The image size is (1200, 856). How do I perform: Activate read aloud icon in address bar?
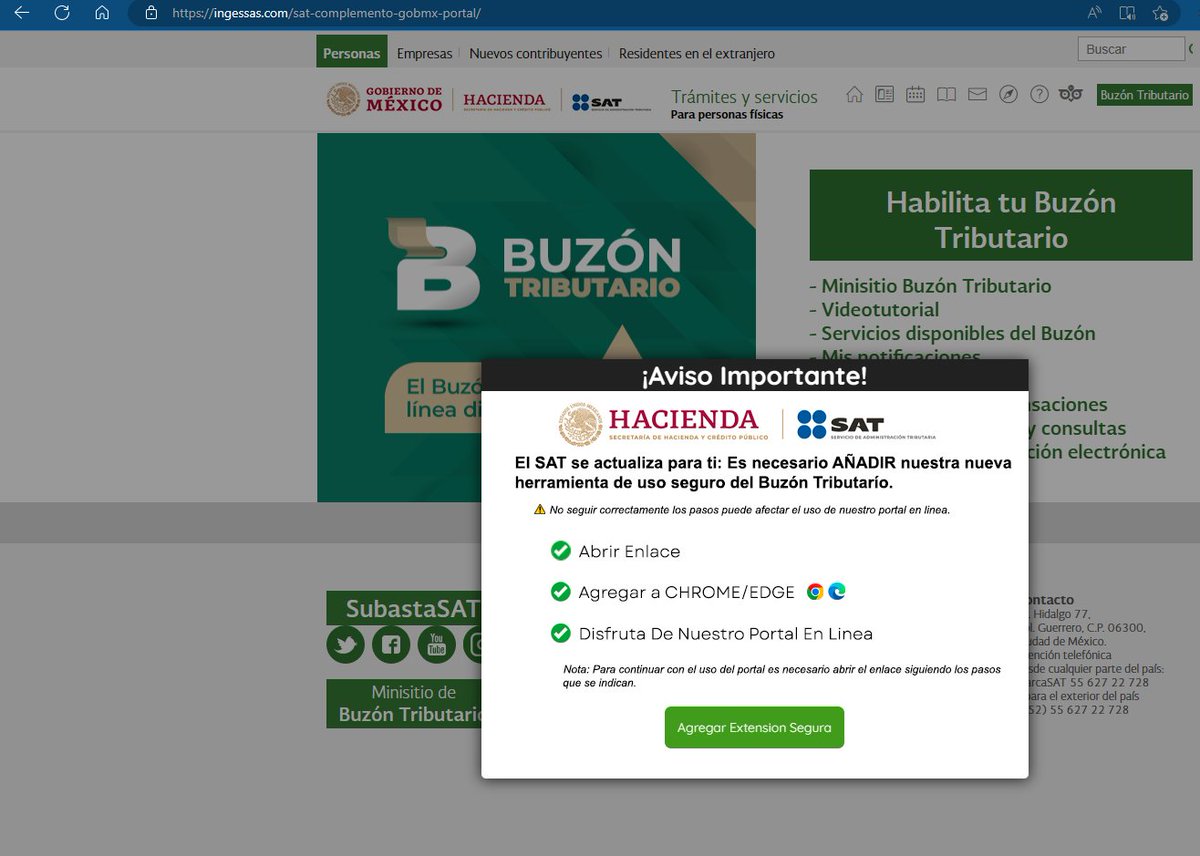point(1095,13)
